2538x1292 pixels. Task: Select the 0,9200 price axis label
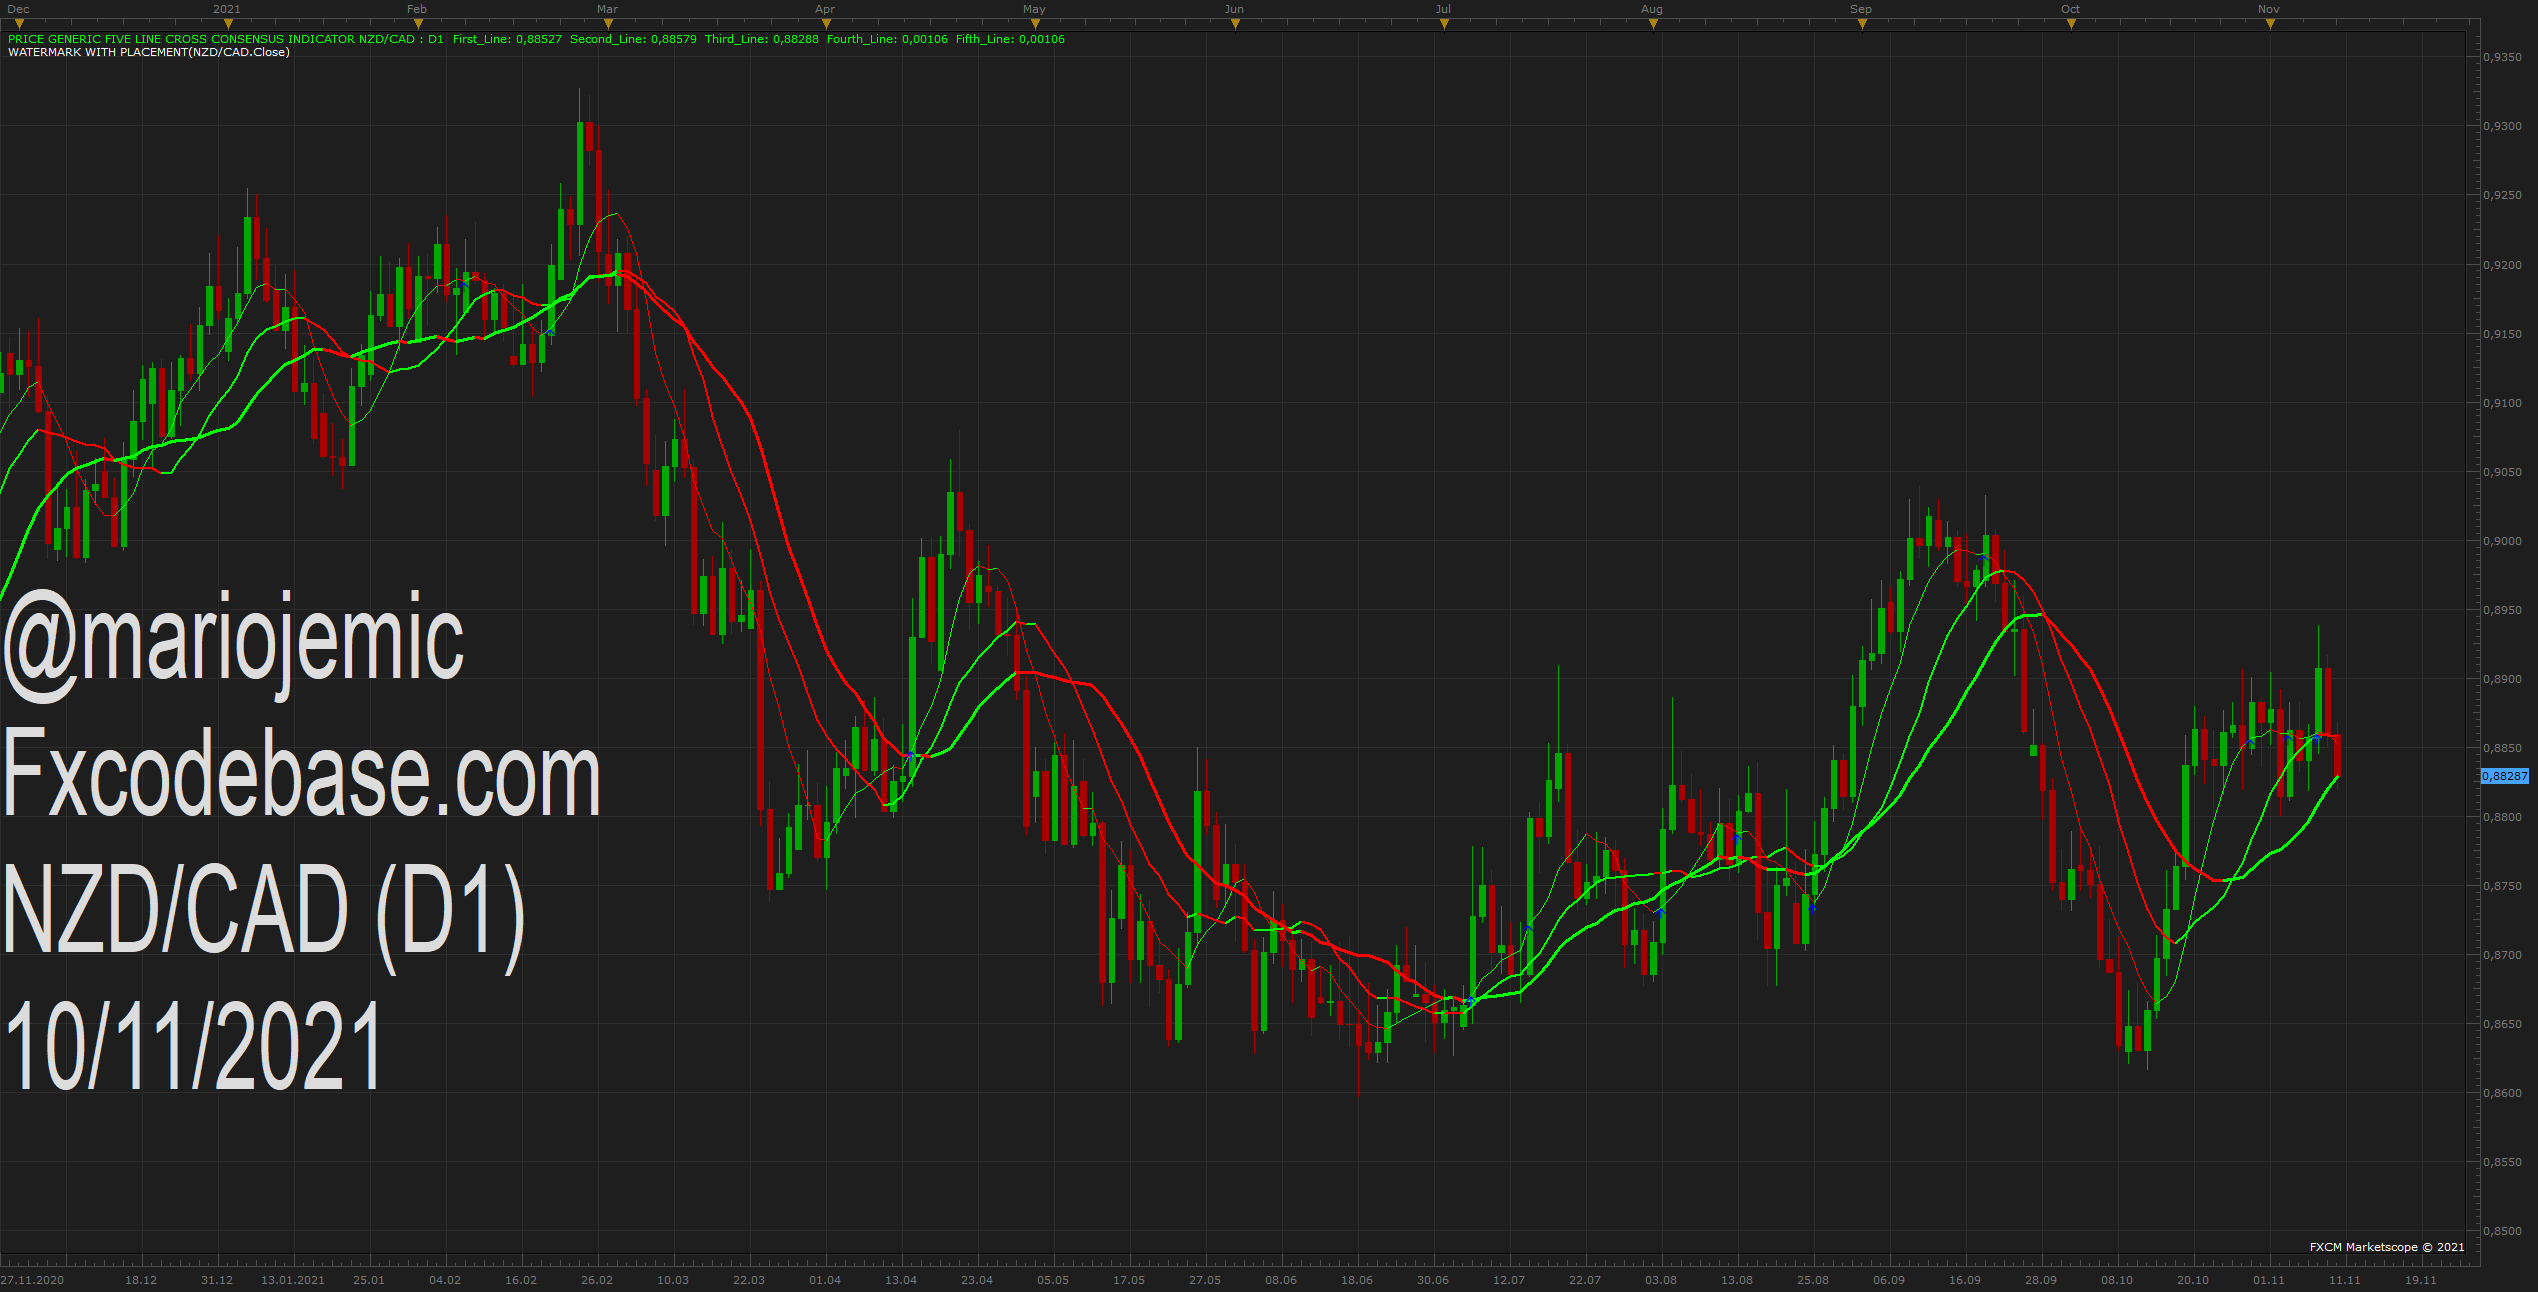[2503, 265]
